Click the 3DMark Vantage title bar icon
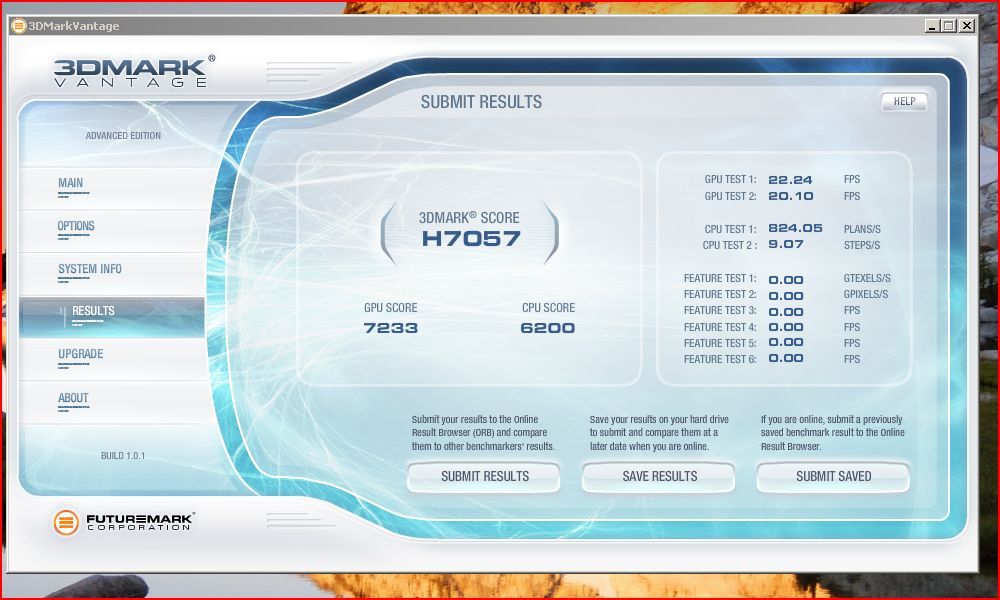Viewport: 1000px width, 600px height. tap(18, 26)
